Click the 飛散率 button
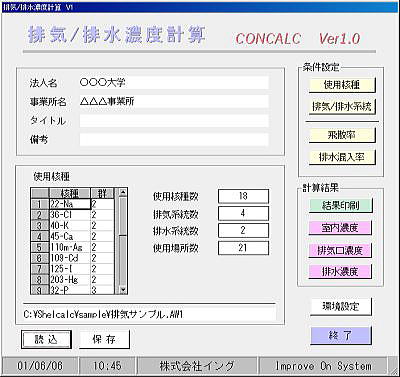This screenshot has height=377, width=400. [342, 135]
